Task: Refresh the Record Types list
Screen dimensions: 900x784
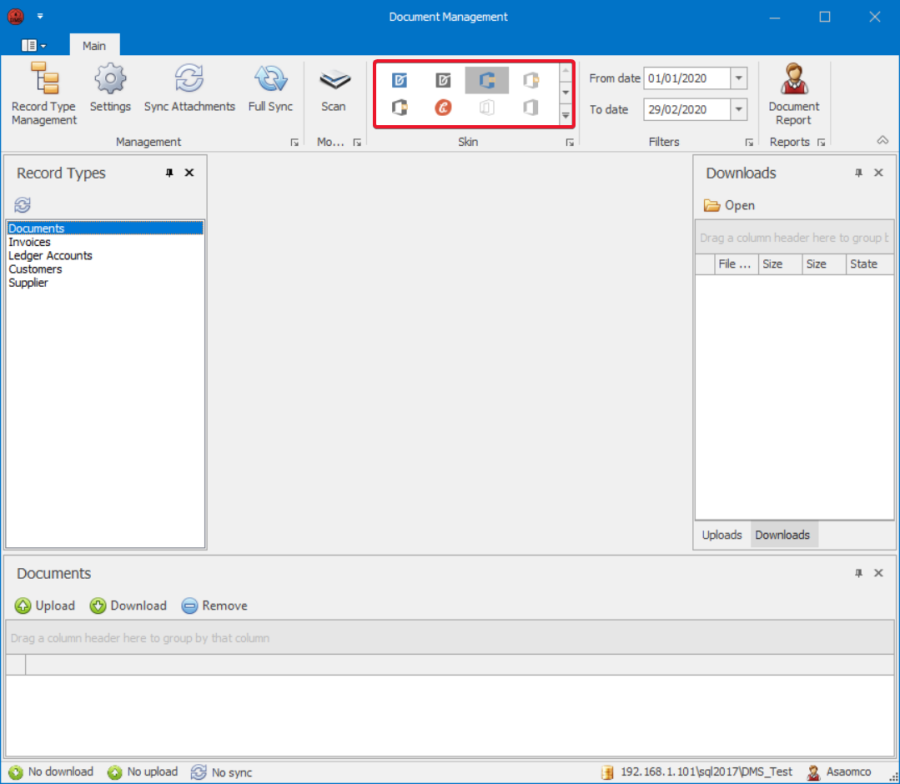Action: 22,205
